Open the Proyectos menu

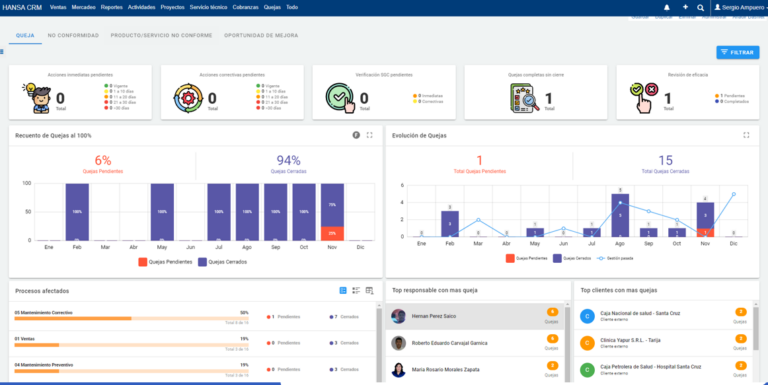(x=172, y=7)
